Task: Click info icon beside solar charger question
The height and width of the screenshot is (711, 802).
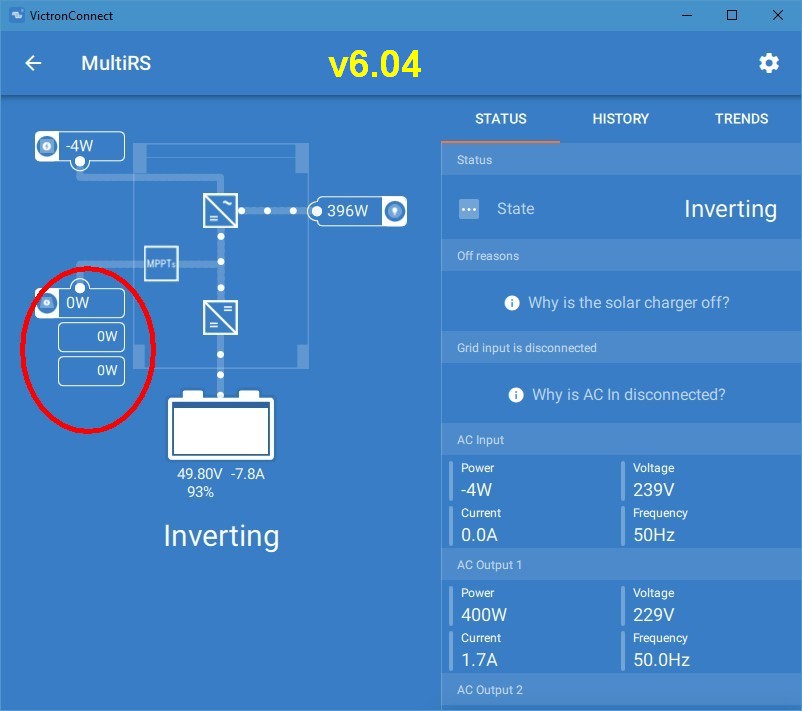Action: (x=511, y=303)
